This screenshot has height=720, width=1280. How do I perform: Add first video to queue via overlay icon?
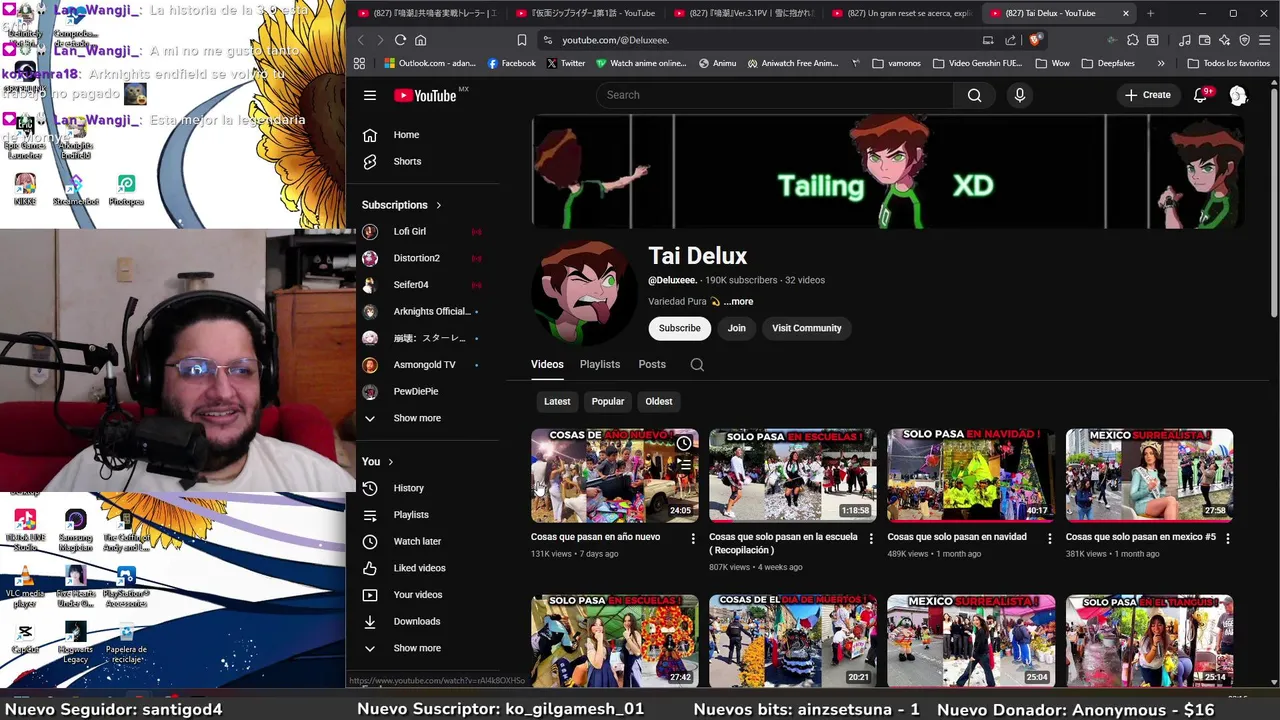pyautogui.click(x=684, y=465)
